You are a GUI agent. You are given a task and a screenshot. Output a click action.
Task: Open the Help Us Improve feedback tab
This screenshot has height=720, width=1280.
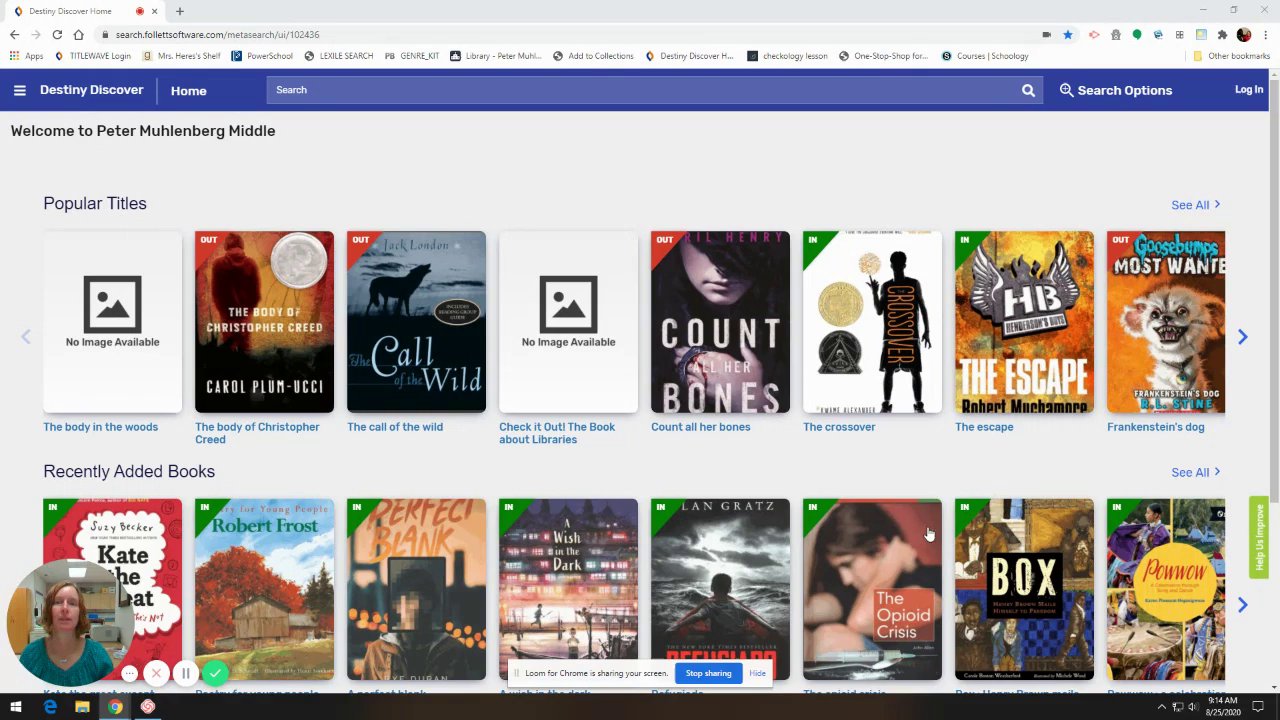(x=1259, y=538)
